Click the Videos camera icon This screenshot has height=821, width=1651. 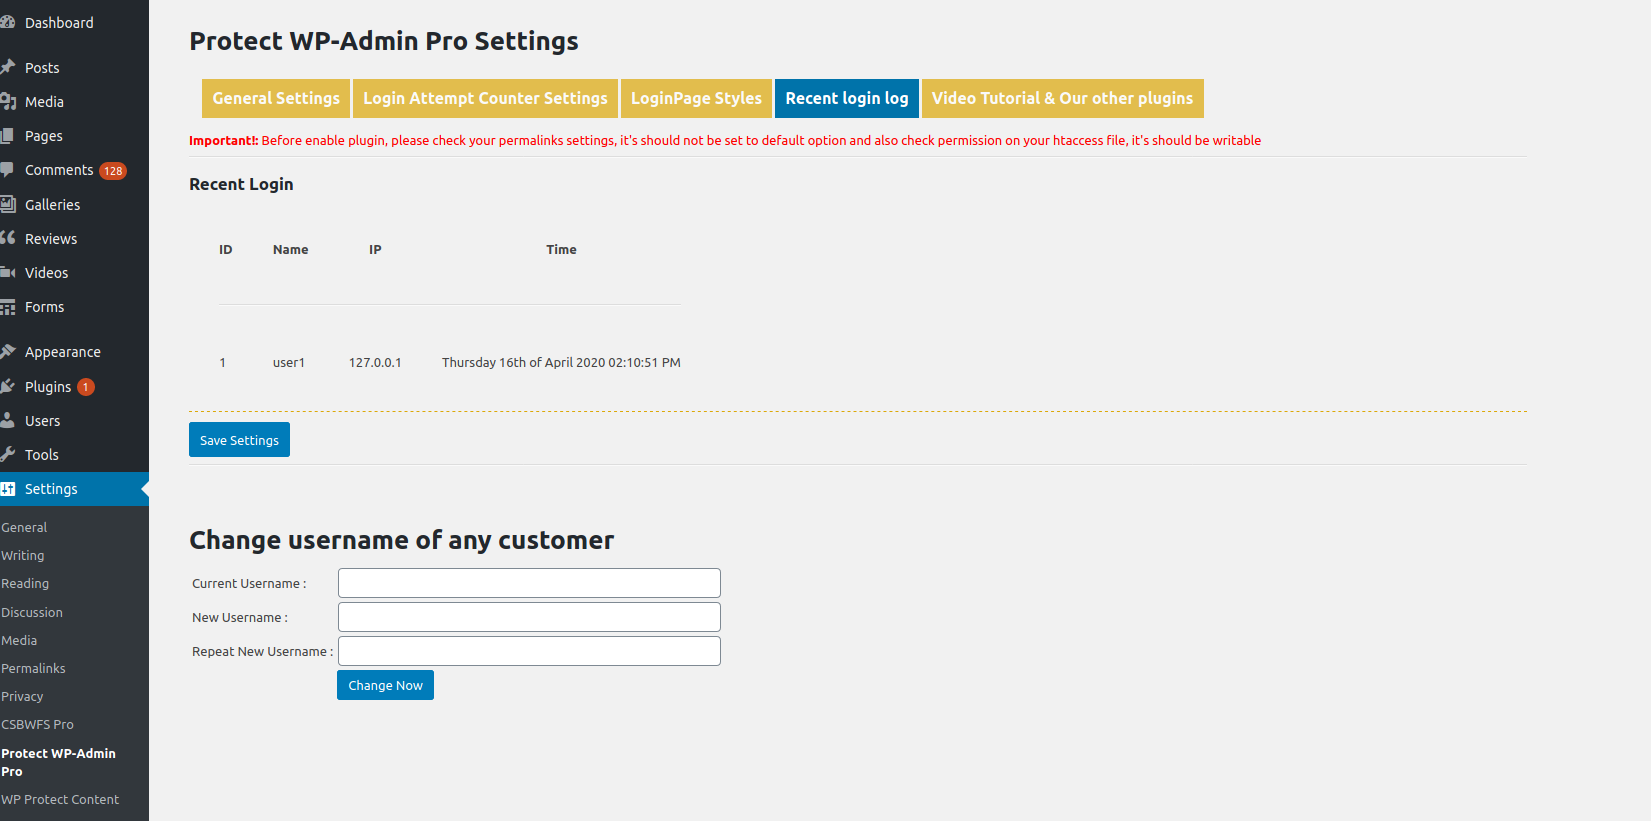pos(7,272)
